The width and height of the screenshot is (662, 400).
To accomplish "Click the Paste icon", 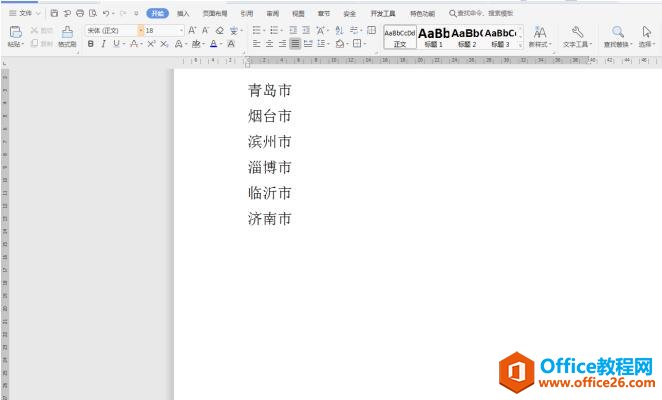I will coord(15,33).
